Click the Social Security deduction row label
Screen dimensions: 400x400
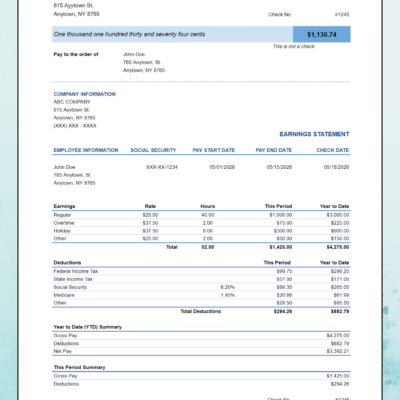click(70, 287)
